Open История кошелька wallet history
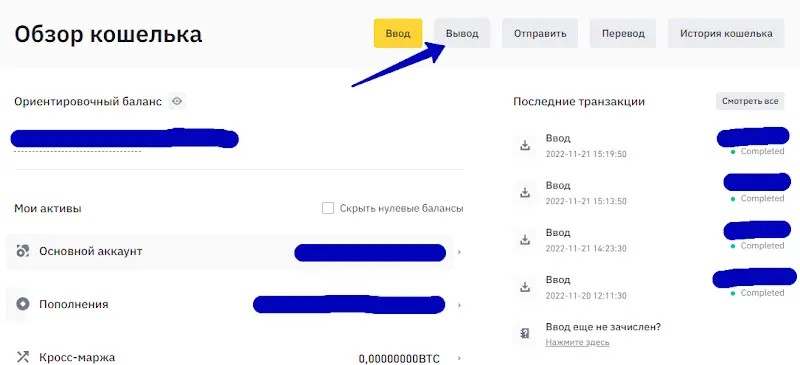This screenshot has width=800, height=365. [x=726, y=33]
